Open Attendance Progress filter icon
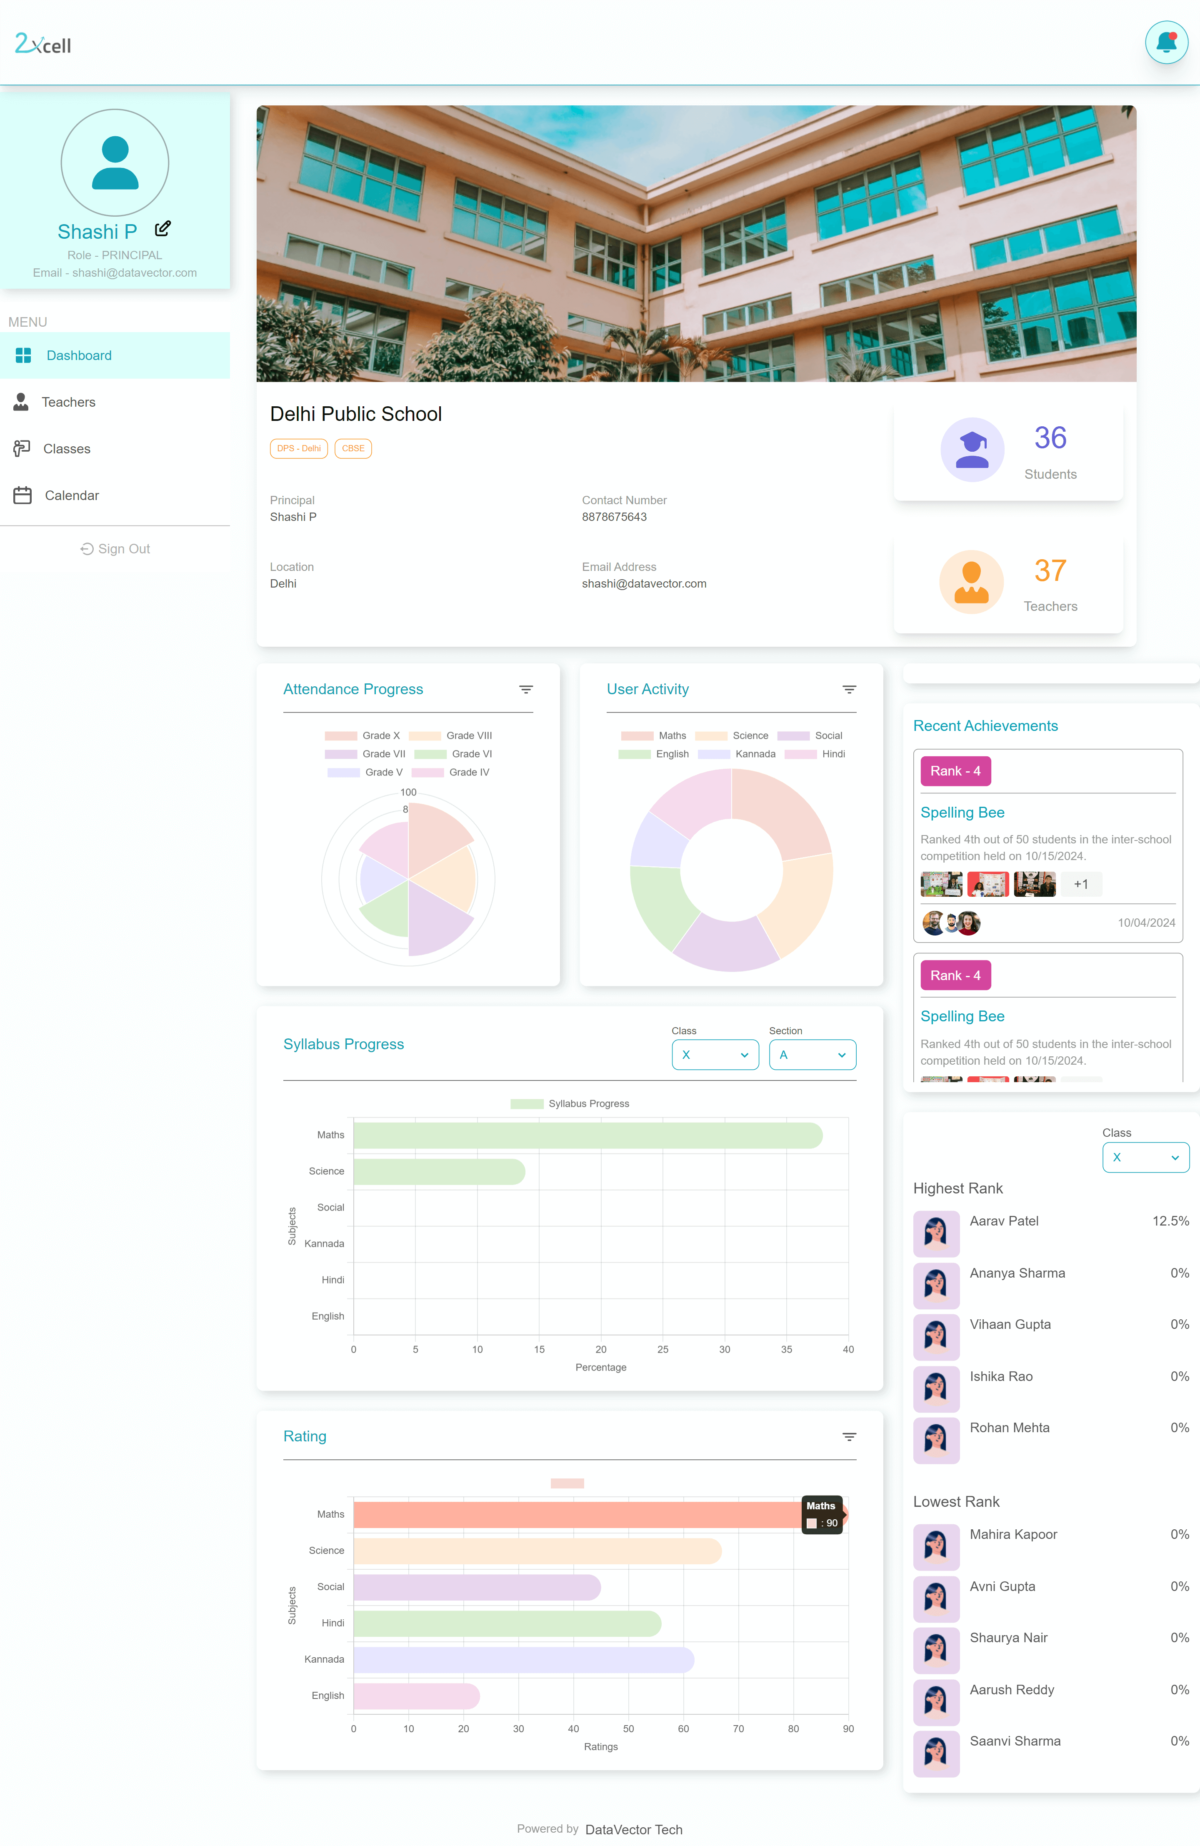The image size is (1200, 1846). pos(526,689)
